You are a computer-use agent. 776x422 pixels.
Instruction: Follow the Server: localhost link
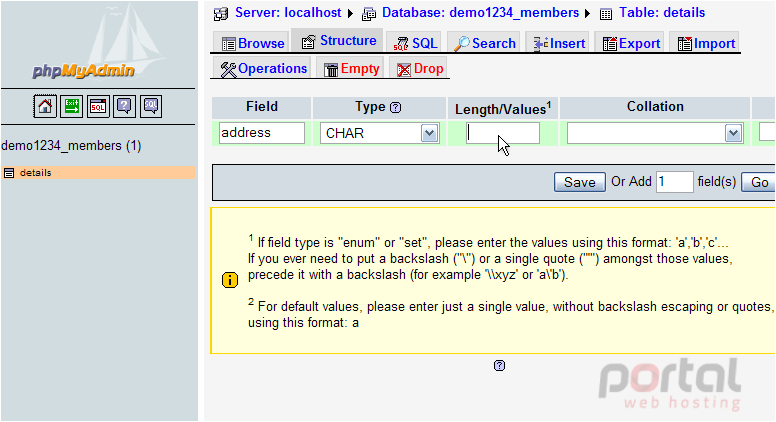pyautogui.click(x=288, y=12)
